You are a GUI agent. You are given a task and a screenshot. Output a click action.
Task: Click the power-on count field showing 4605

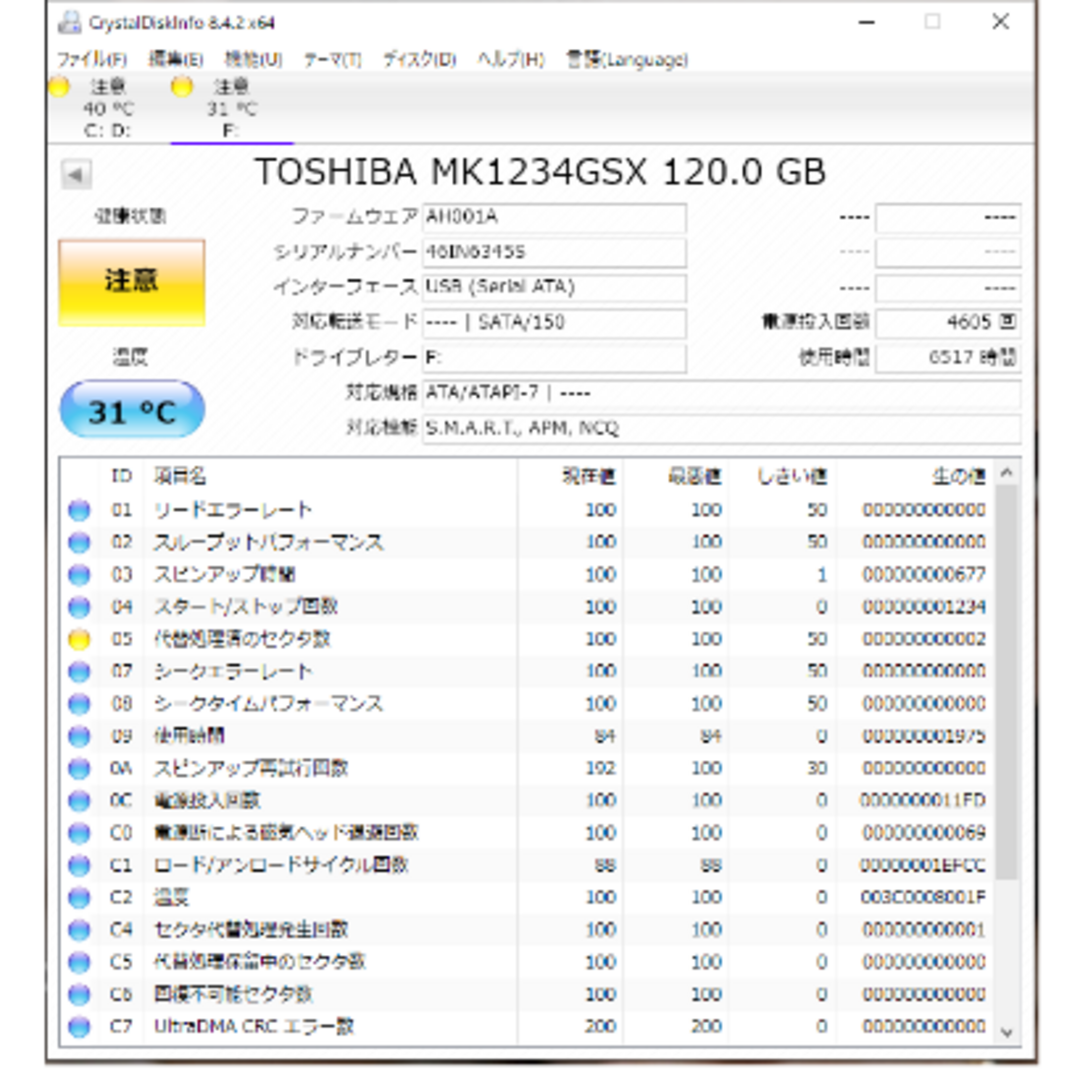[948, 322]
